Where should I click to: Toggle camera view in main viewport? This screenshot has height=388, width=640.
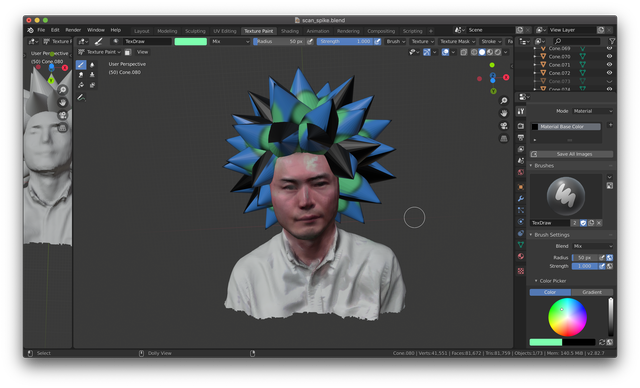click(x=504, y=126)
